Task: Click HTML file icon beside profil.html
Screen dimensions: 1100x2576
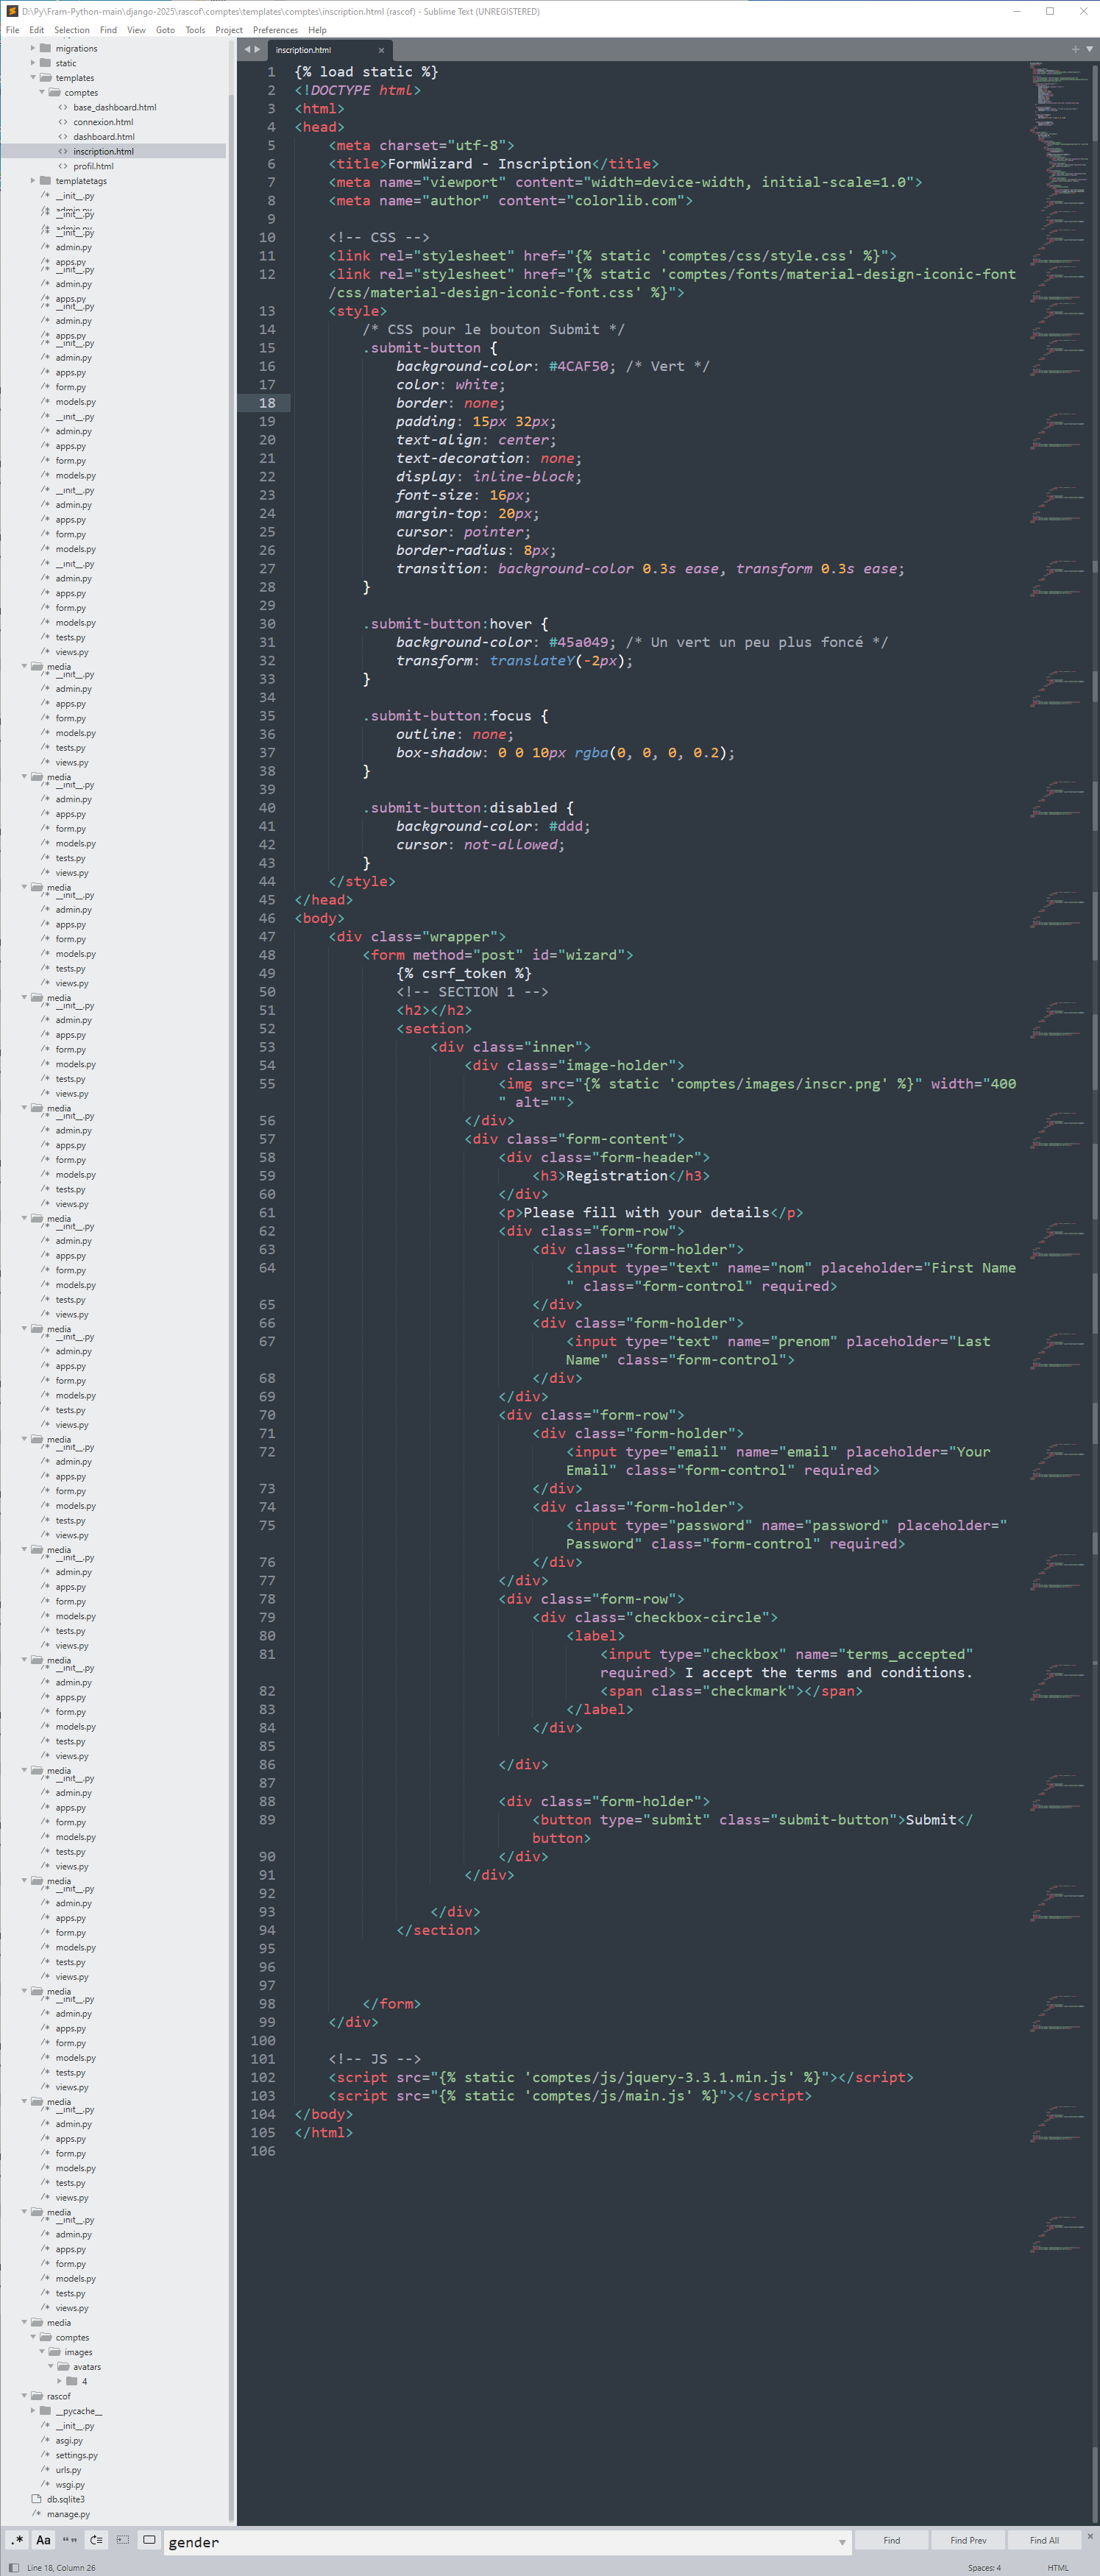Action: coord(63,166)
